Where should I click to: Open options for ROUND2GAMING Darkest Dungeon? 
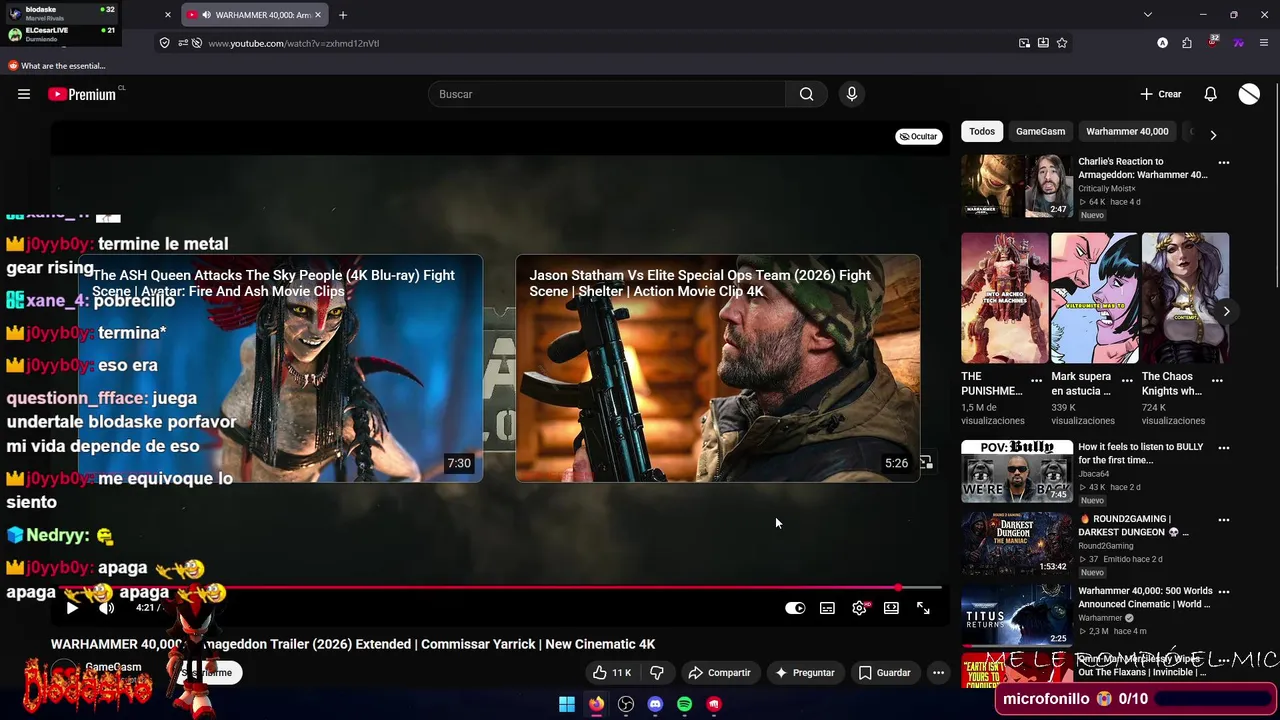tap(1223, 520)
